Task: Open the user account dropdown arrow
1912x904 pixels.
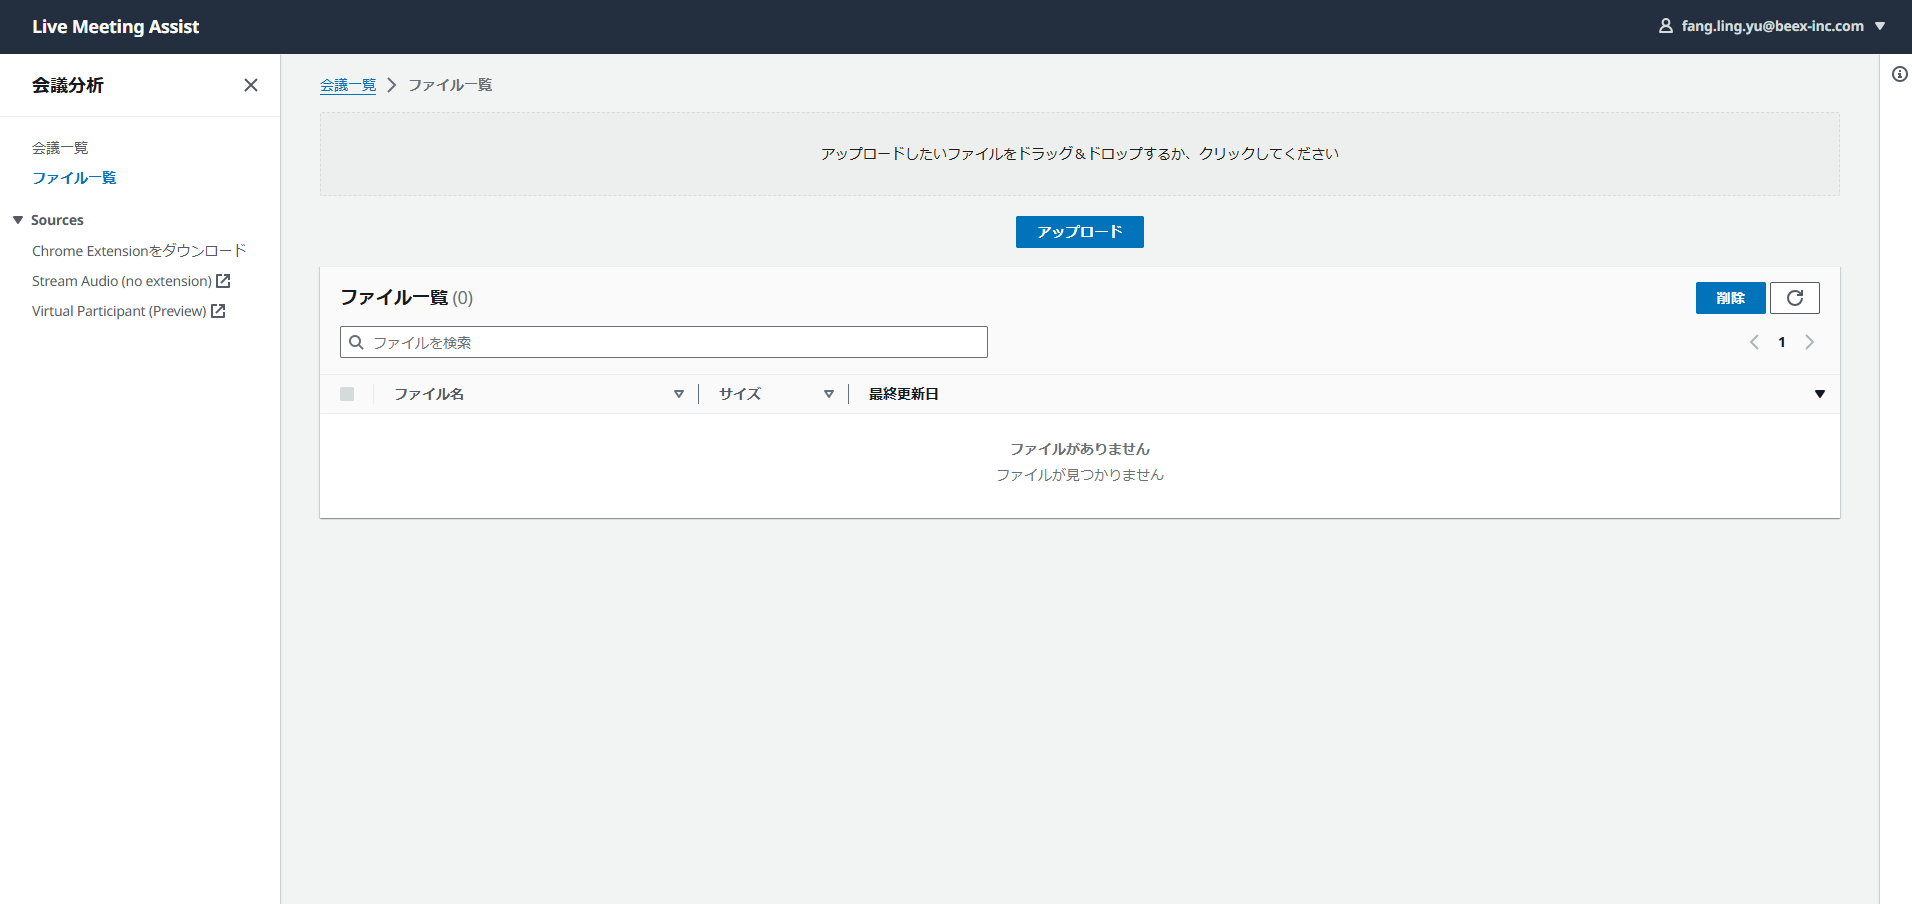Action: (x=1880, y=26)
